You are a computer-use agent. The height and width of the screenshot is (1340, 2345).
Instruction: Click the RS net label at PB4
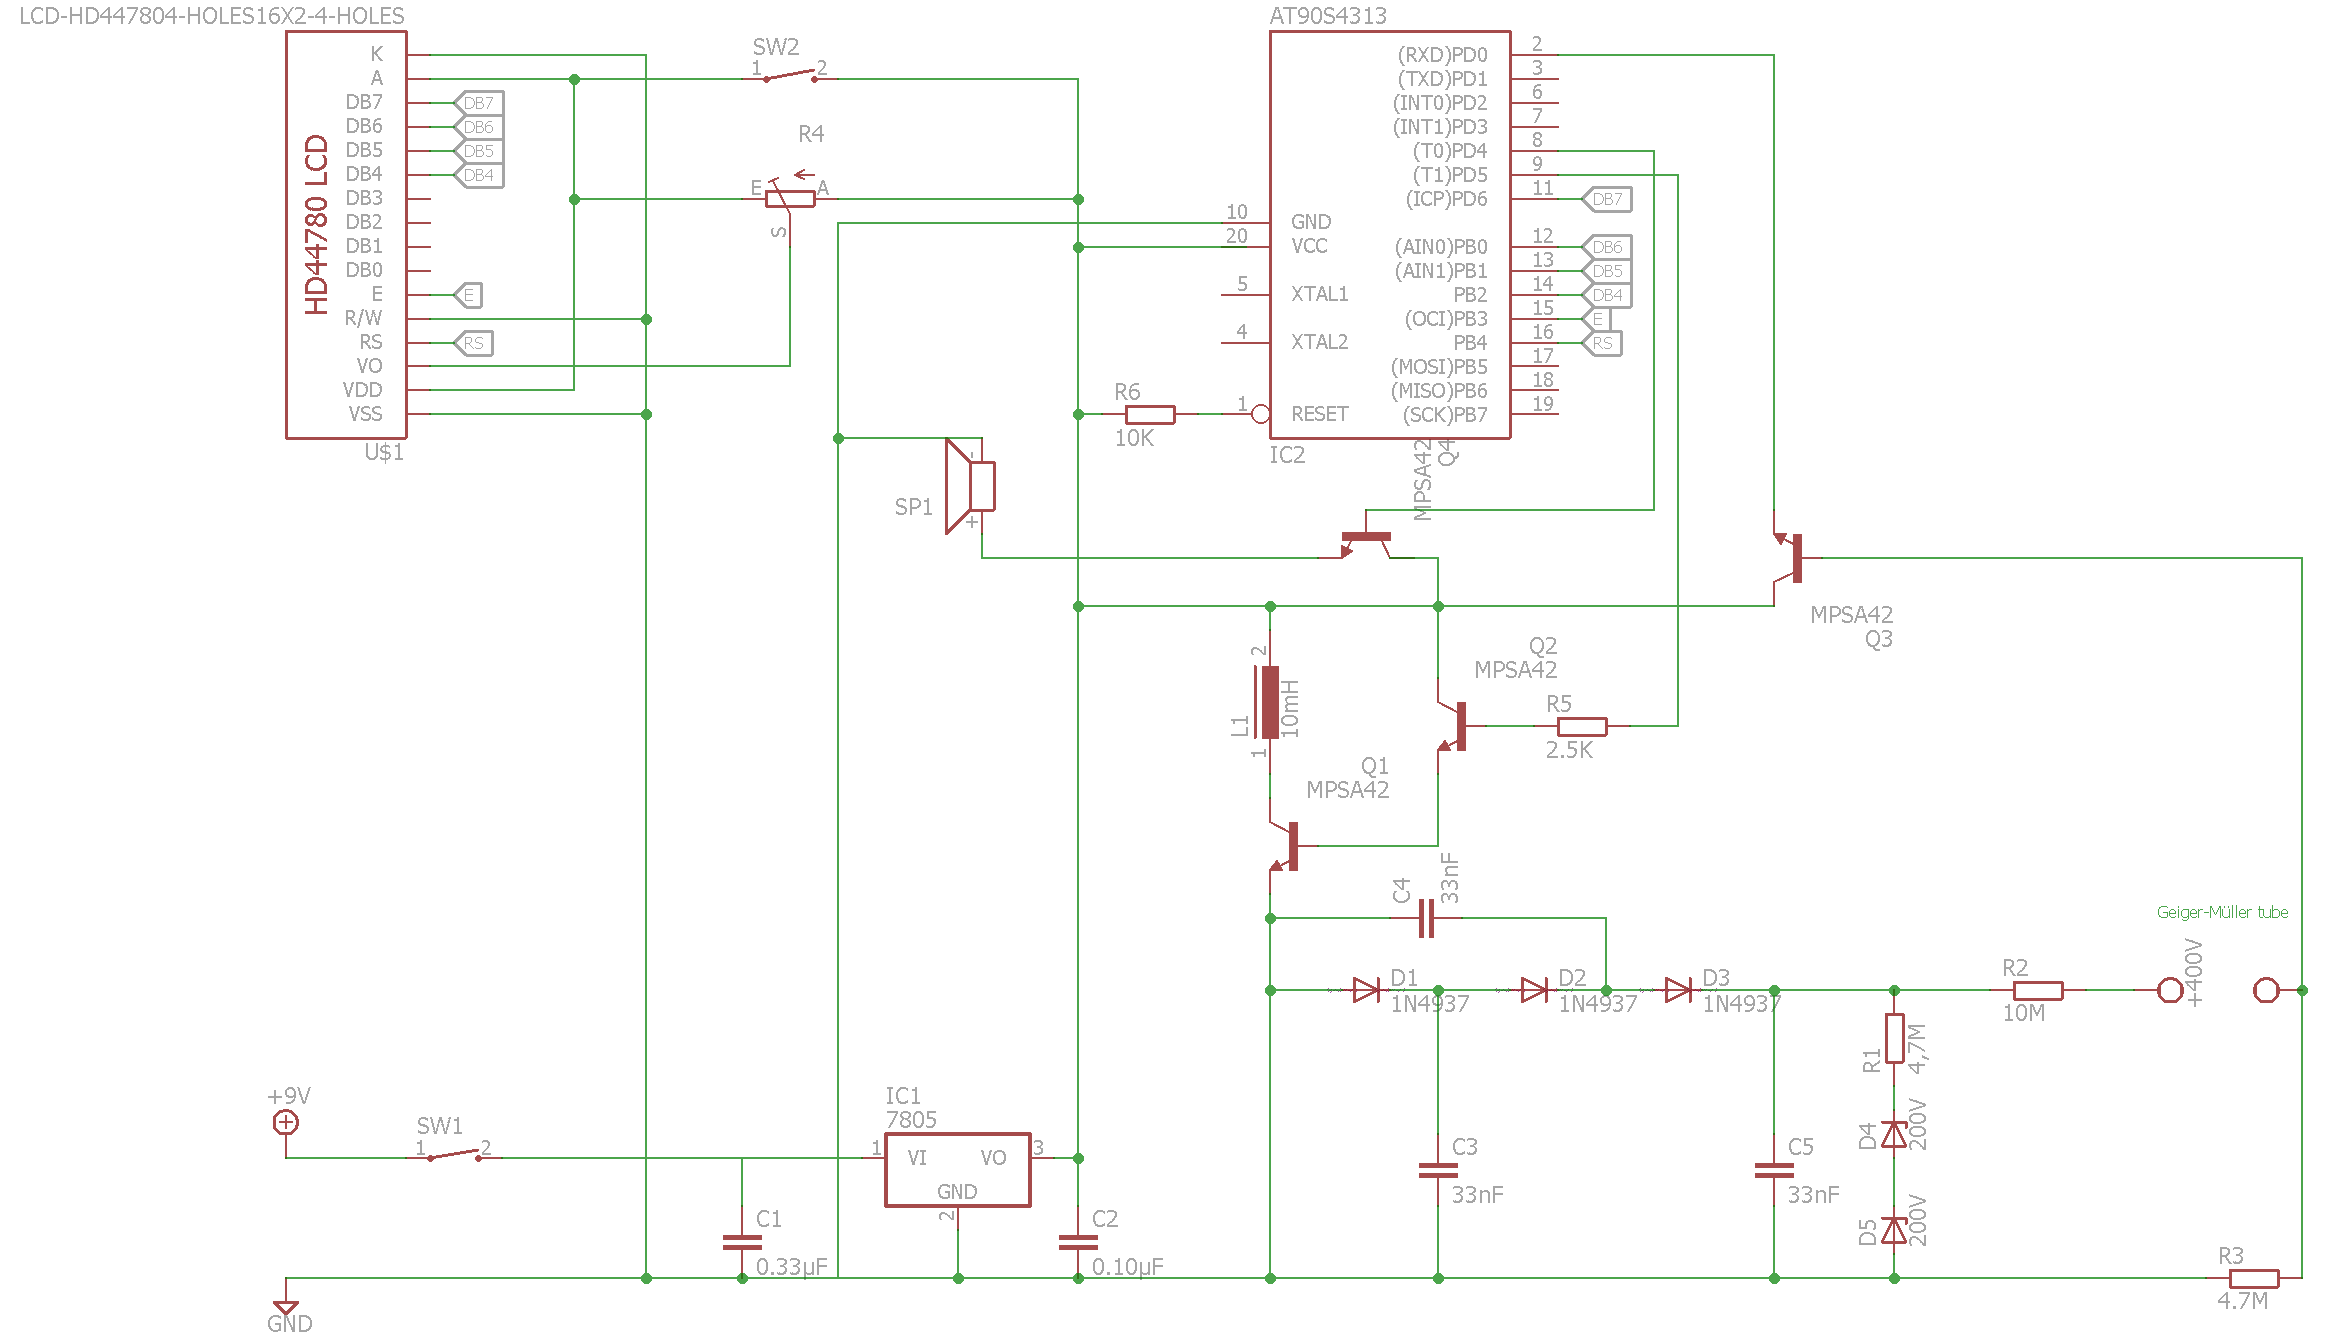(1602, 343)
